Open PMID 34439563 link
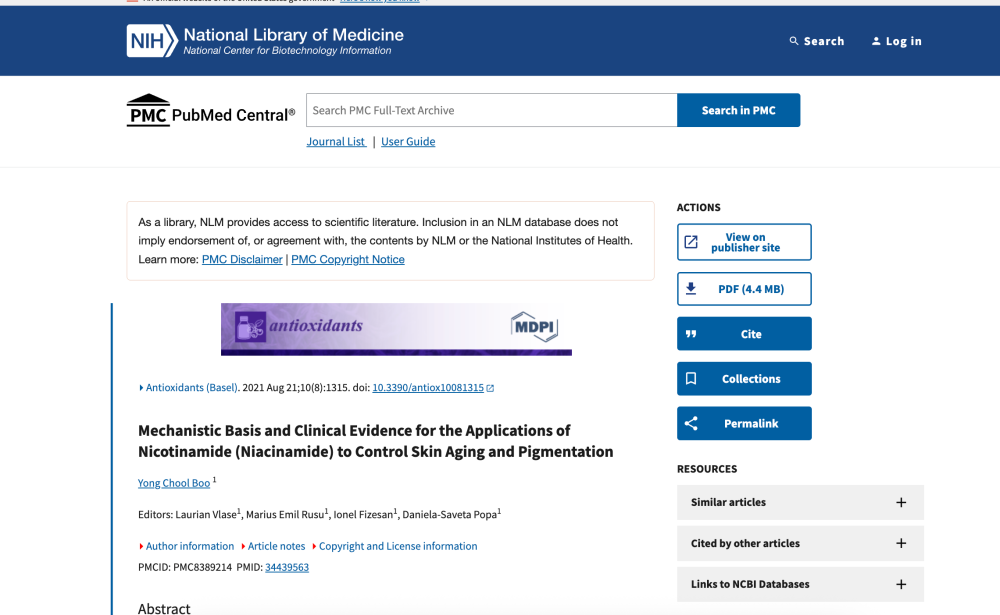Viewport: 1000px width, 615px height. click(x=287, y=567)
